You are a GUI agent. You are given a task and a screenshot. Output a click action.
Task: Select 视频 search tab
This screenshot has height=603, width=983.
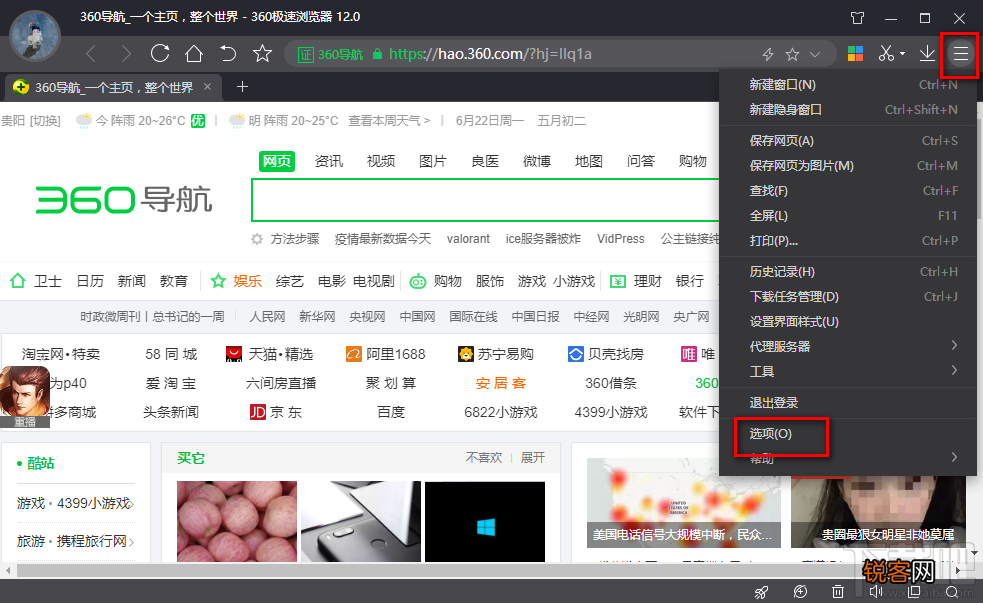point(381,161)
